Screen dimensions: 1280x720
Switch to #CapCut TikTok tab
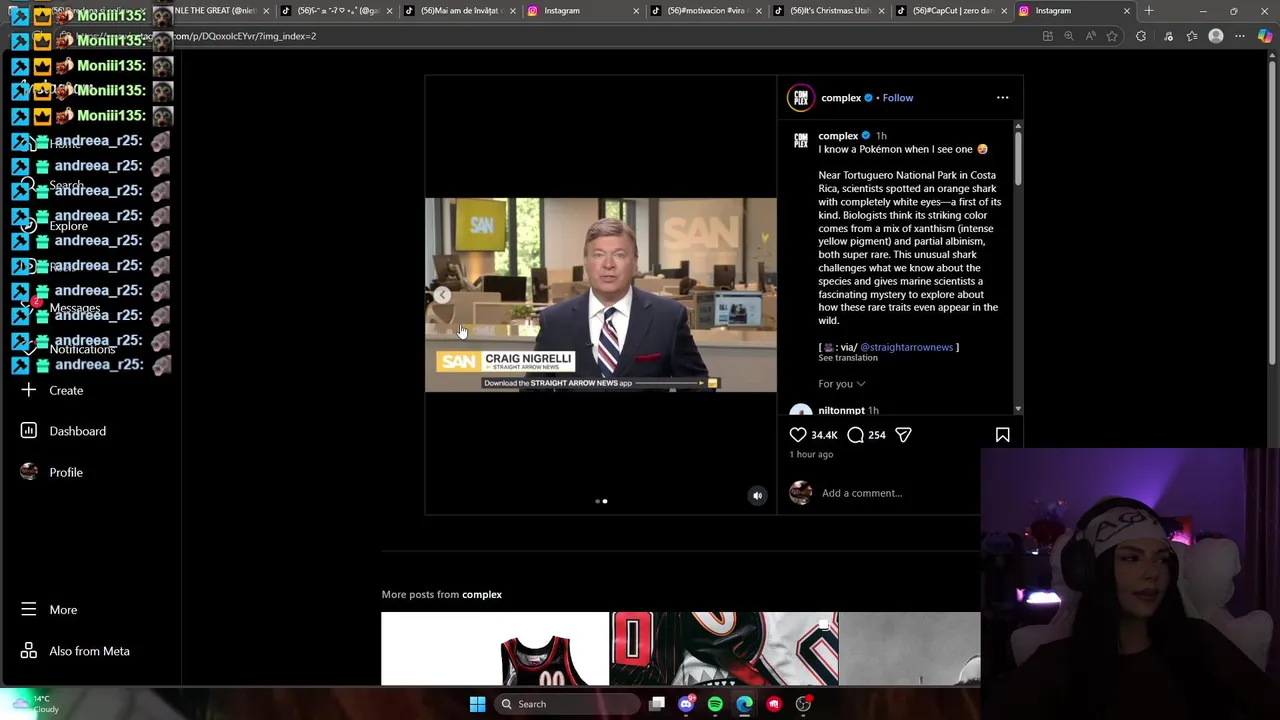click(950, 11)
